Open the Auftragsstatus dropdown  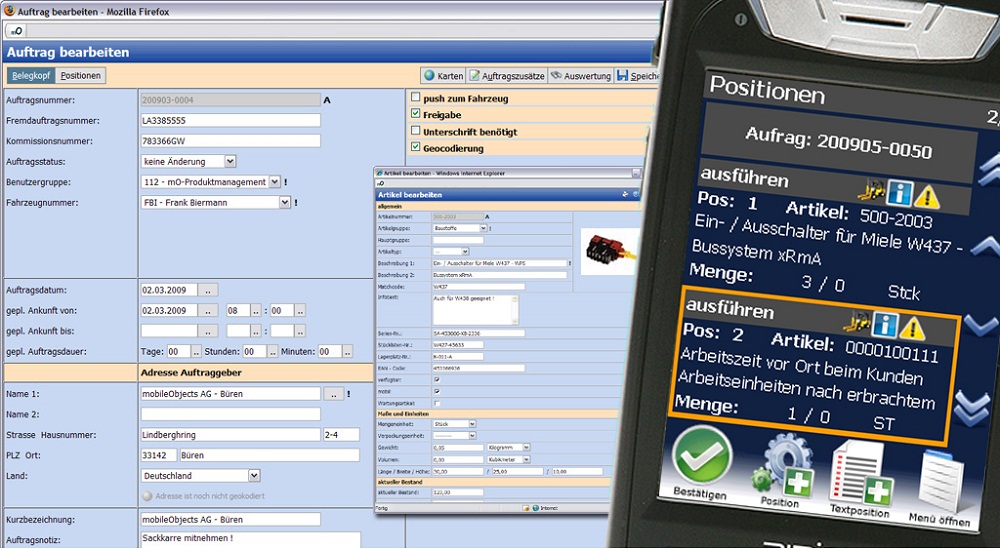click(230, 161)
